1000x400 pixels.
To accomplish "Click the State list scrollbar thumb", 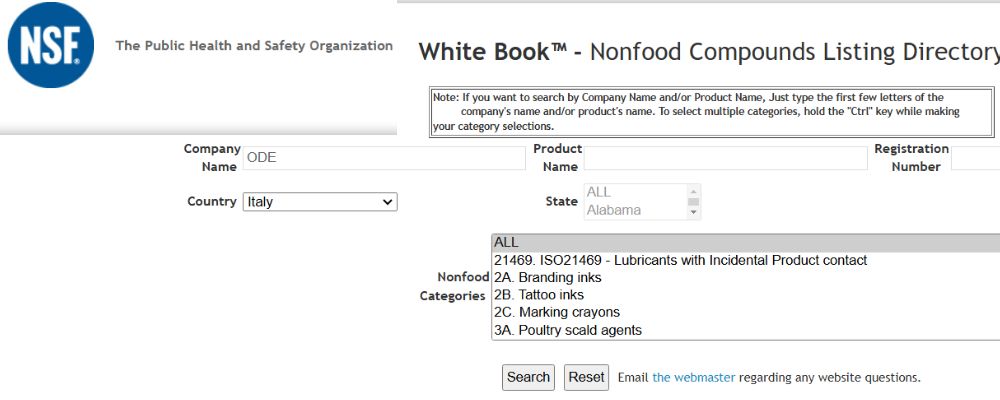I will [x=694, y=201].
